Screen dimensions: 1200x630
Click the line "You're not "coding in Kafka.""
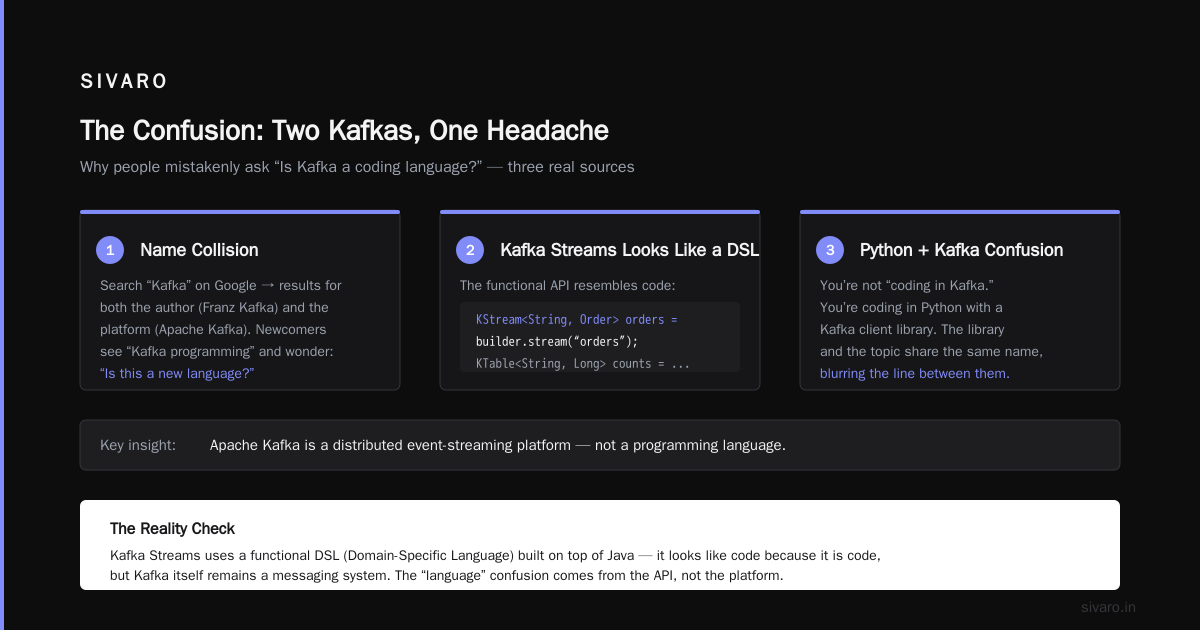pos(906,286)
